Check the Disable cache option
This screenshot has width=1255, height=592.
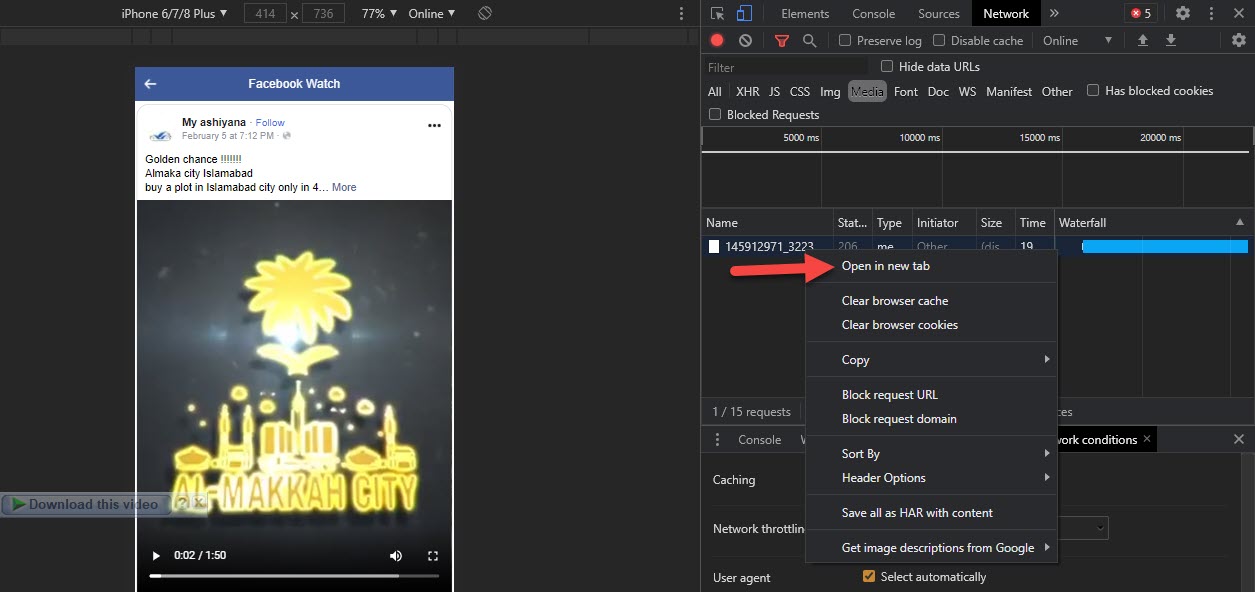pyautogui.click(x=939, y=41)
